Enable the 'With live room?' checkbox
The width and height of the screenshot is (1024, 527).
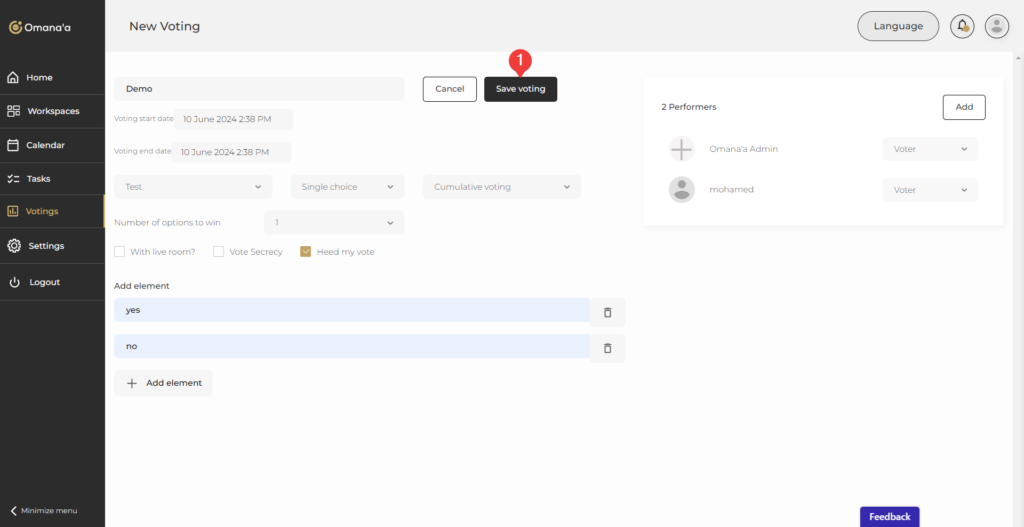(120, 252)
